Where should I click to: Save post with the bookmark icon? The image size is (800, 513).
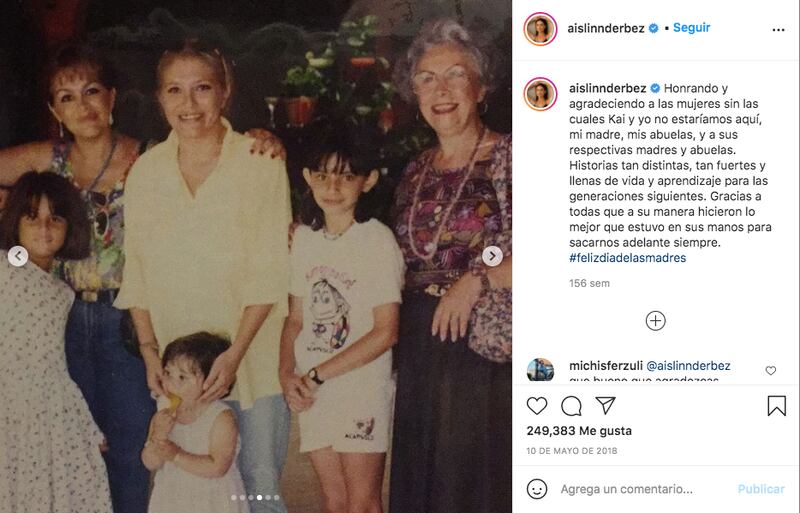tap(777, 406)
